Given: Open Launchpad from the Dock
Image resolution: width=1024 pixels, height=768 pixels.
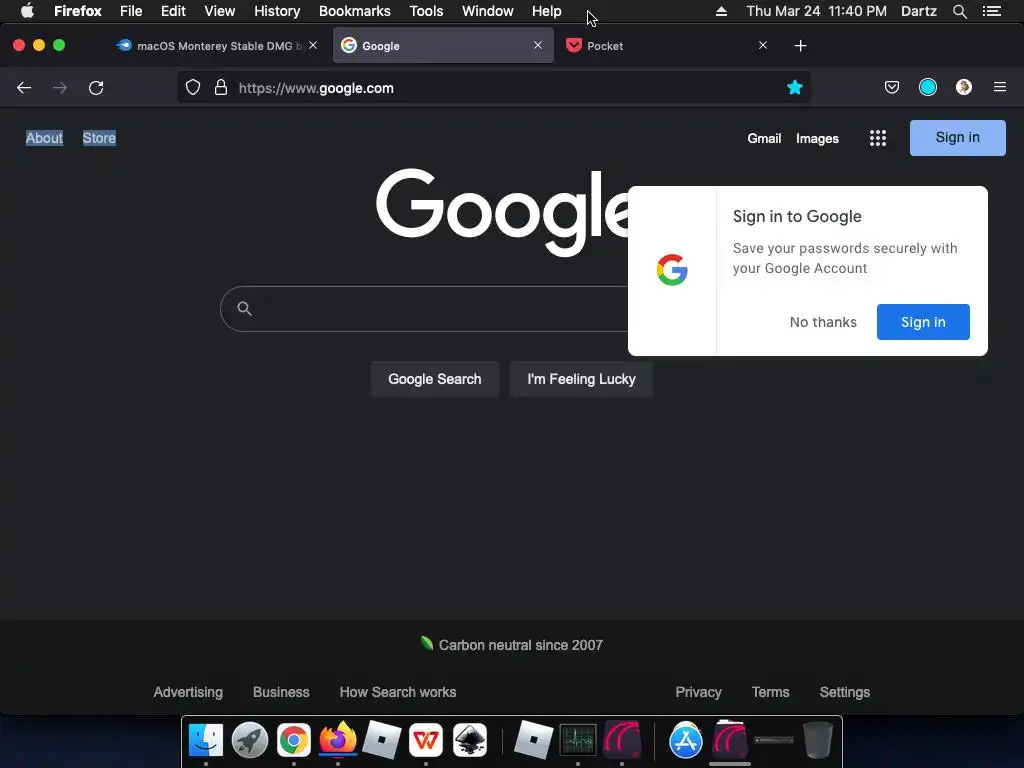Looking at the screenshot, I should coord(249,740).
